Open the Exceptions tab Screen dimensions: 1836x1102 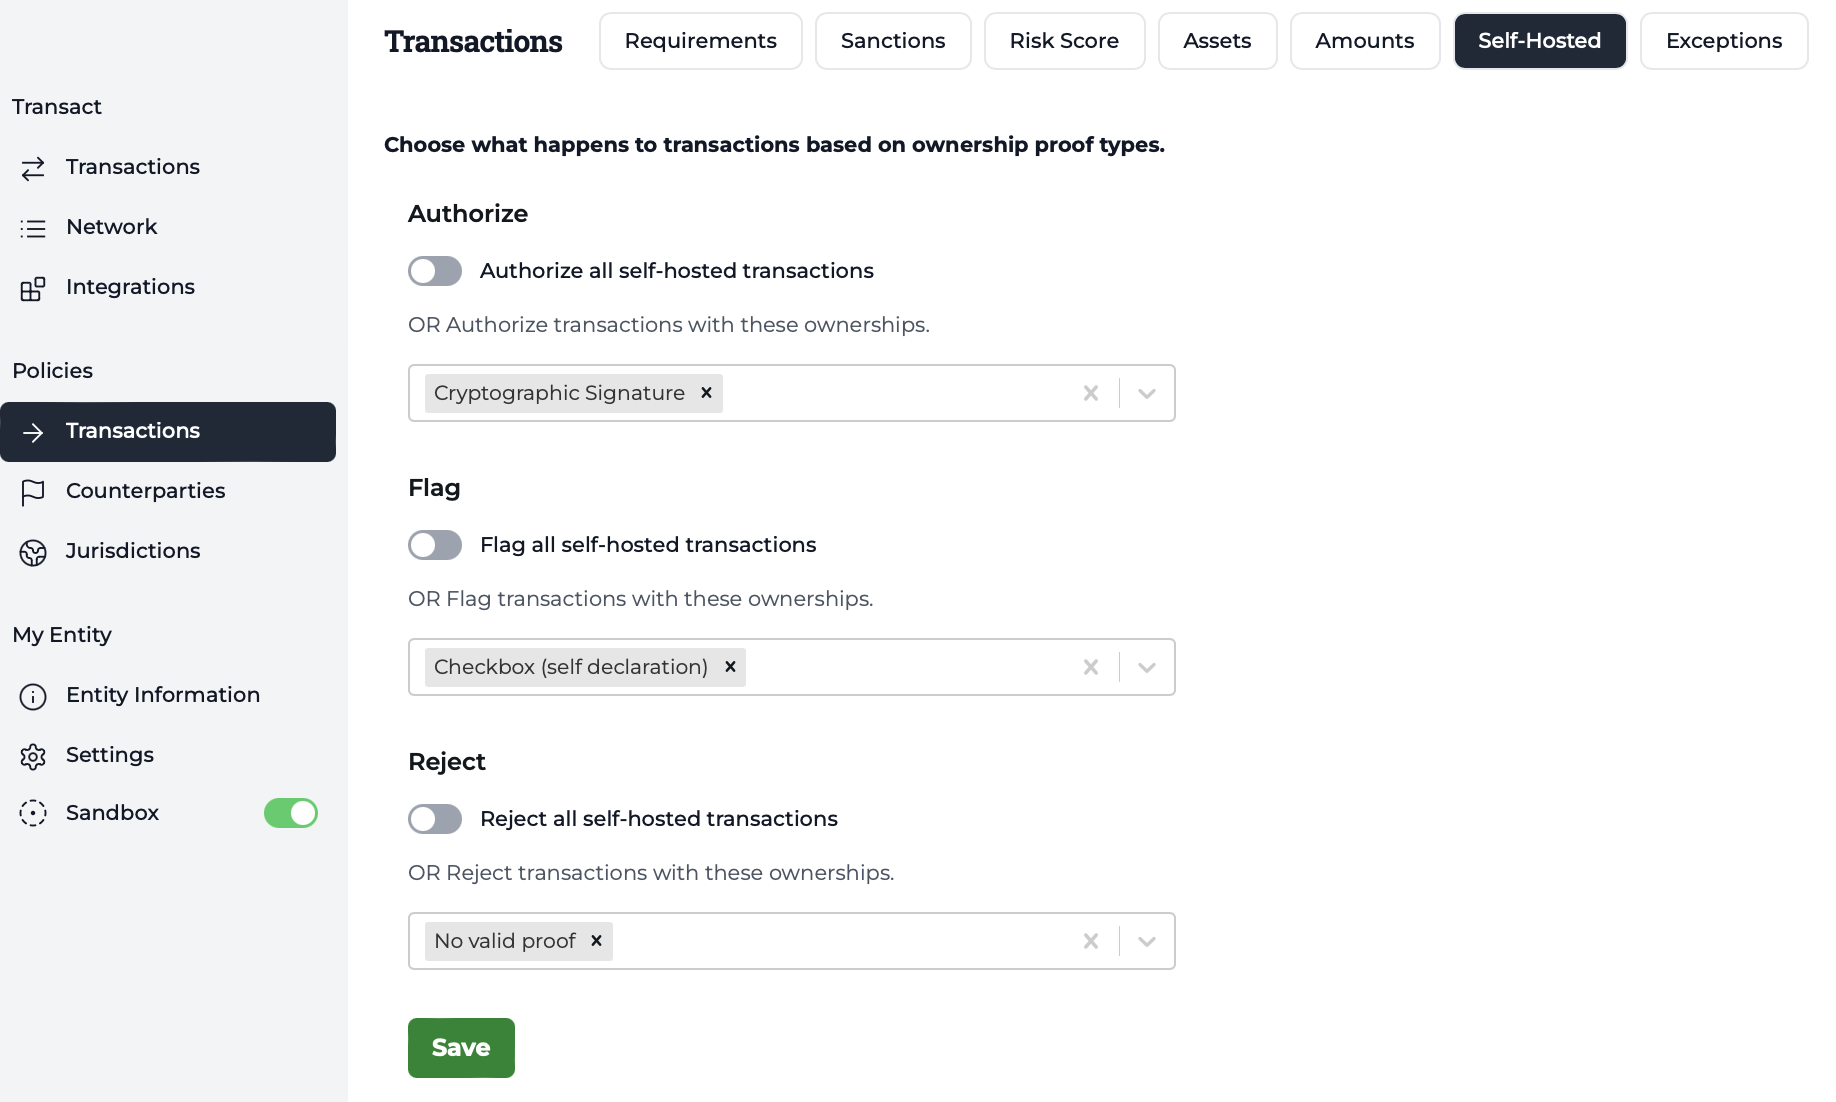point(1724,41)
